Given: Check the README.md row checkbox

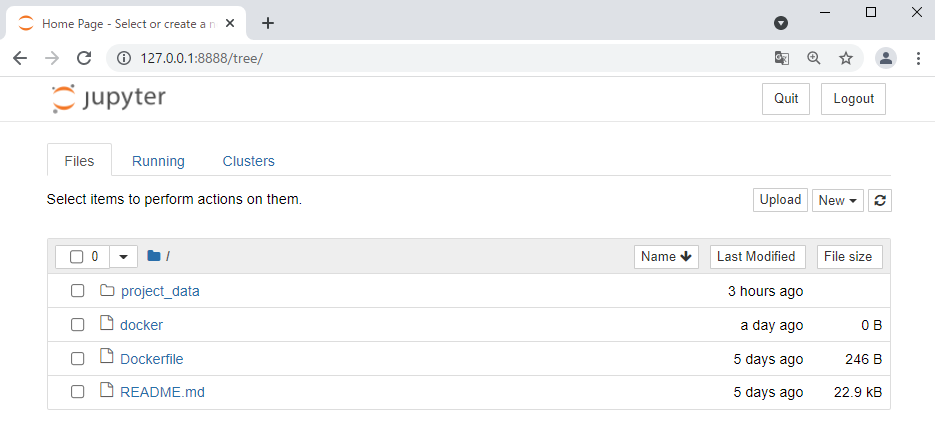Looking at the screenshot, I should tap(78, 392).
